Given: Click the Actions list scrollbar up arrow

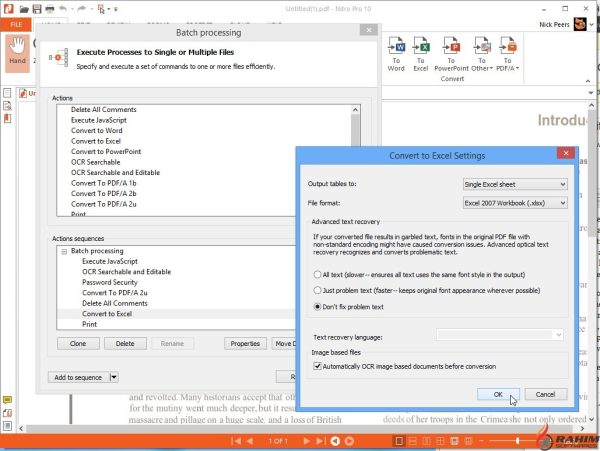Looking at the screenshot, I should pyautogui.click(x=355, y=110).
